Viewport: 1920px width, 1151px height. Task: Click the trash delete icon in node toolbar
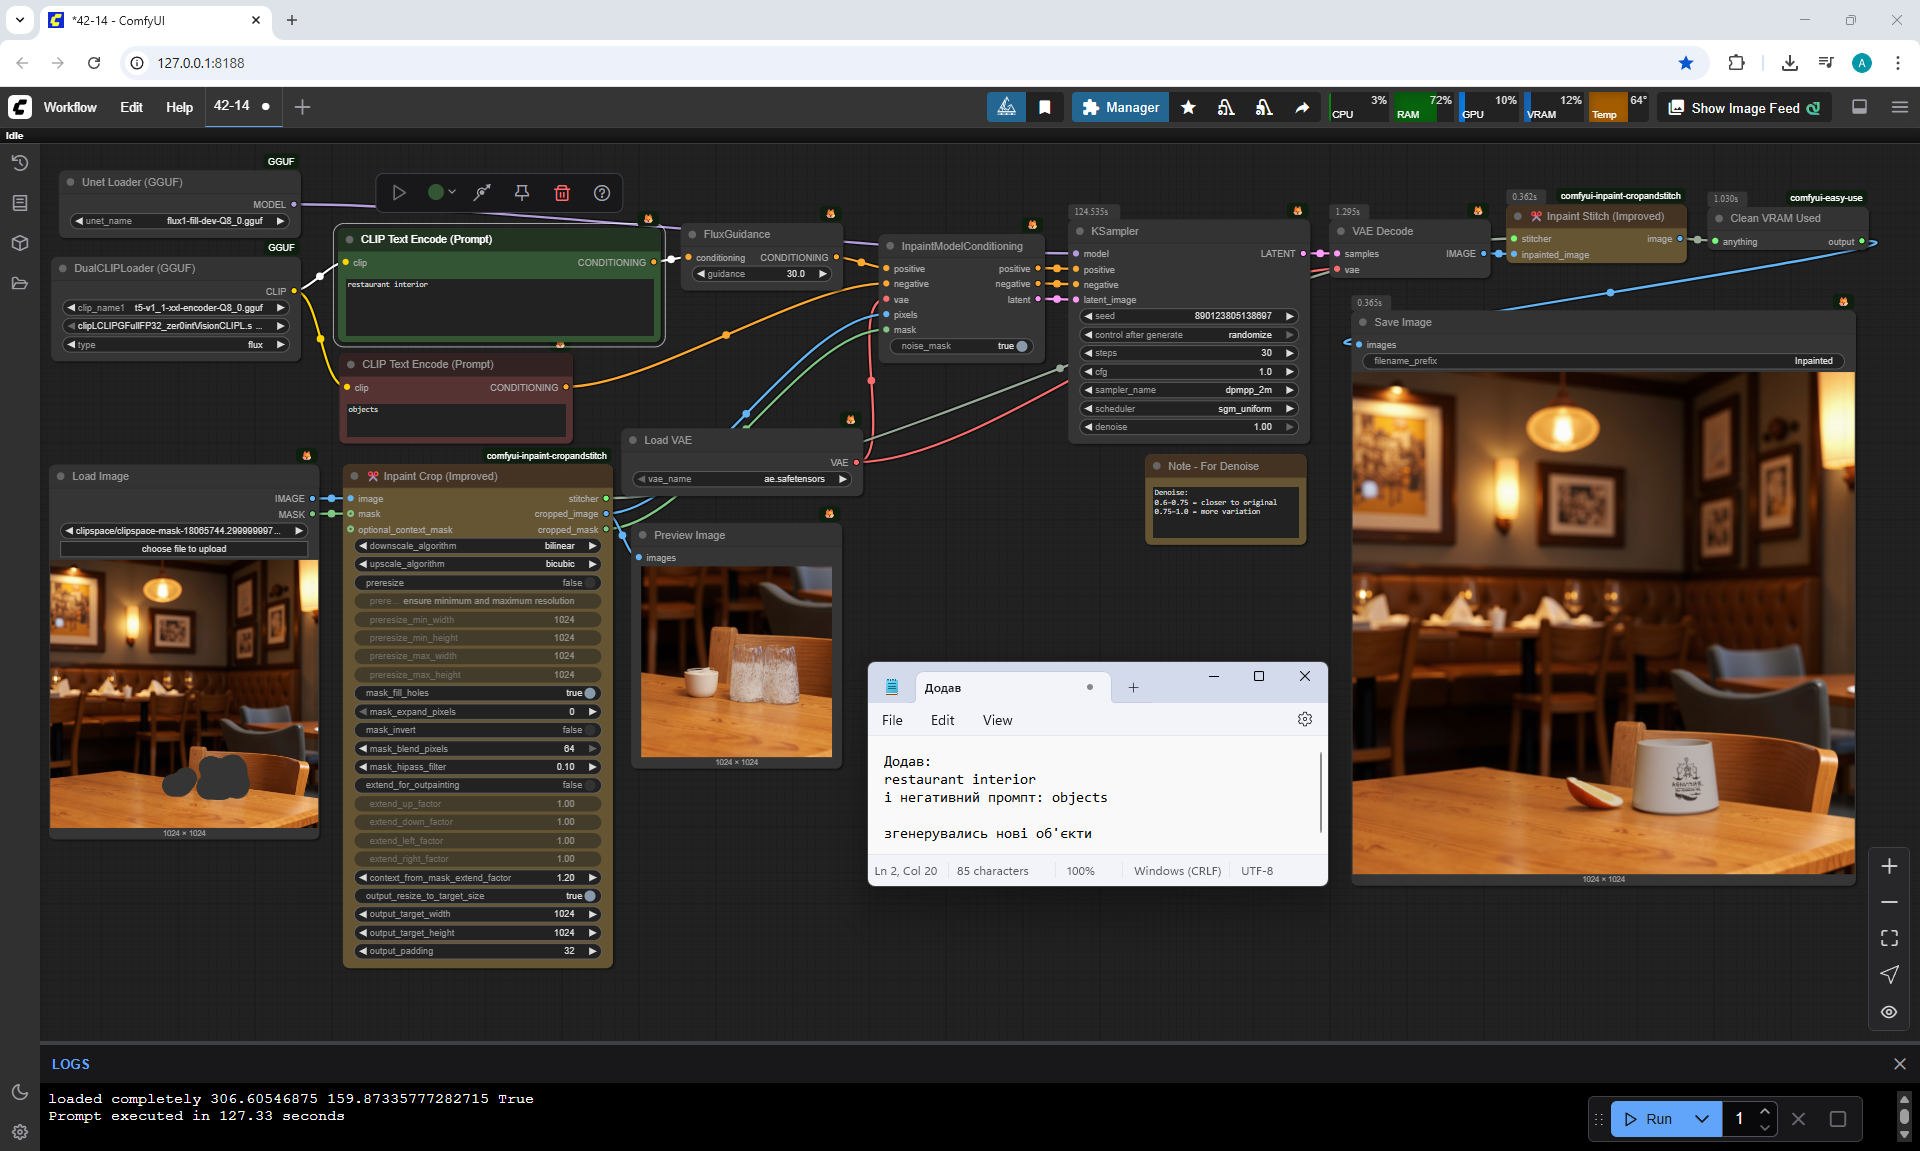[x=562, y=193]
